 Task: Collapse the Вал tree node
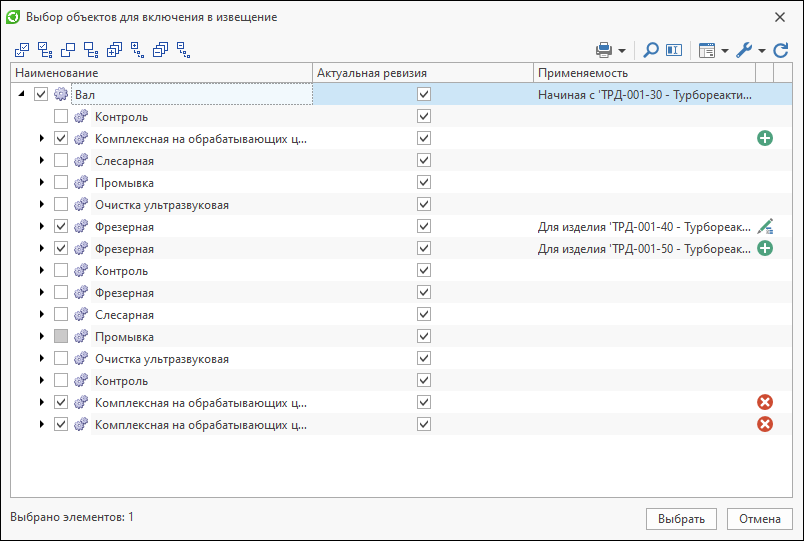tap(22, 94)
